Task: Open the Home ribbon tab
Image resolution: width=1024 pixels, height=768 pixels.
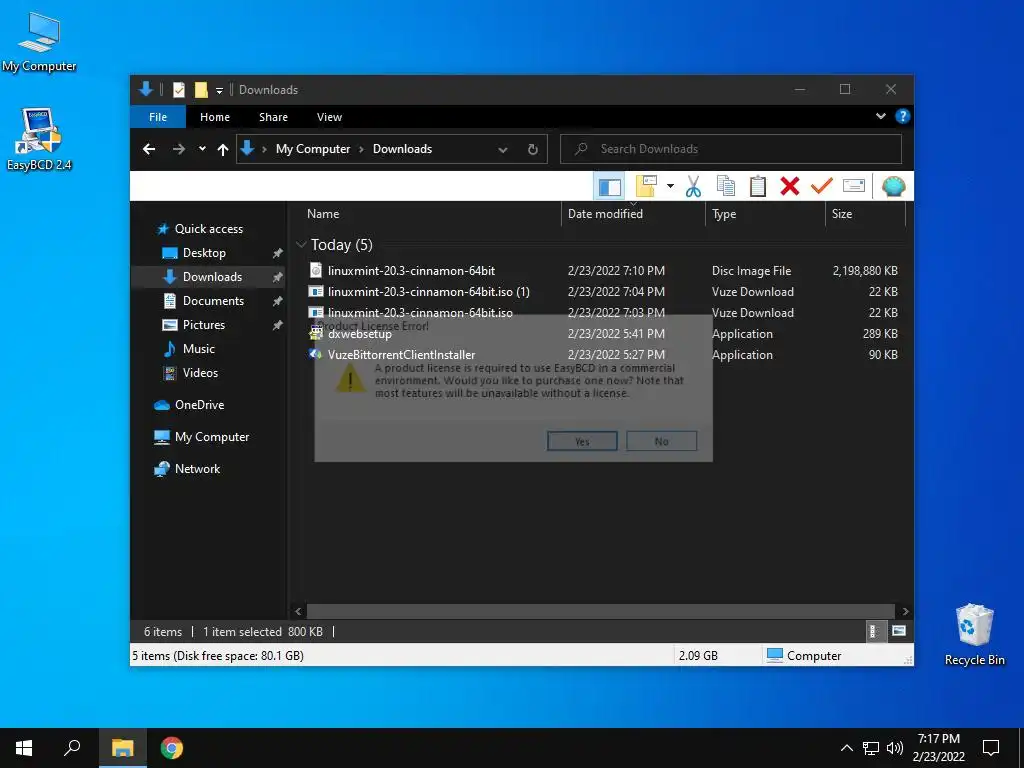Action: [x=215, y=117]
